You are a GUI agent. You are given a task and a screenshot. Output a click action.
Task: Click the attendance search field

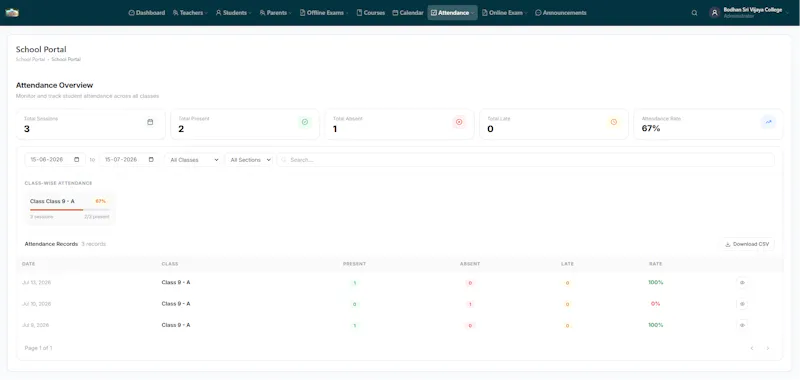[x=526, y=160]
